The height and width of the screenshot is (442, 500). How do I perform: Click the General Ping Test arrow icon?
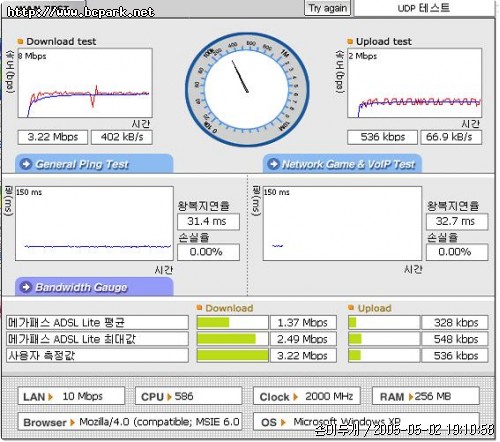click(26, 164)
